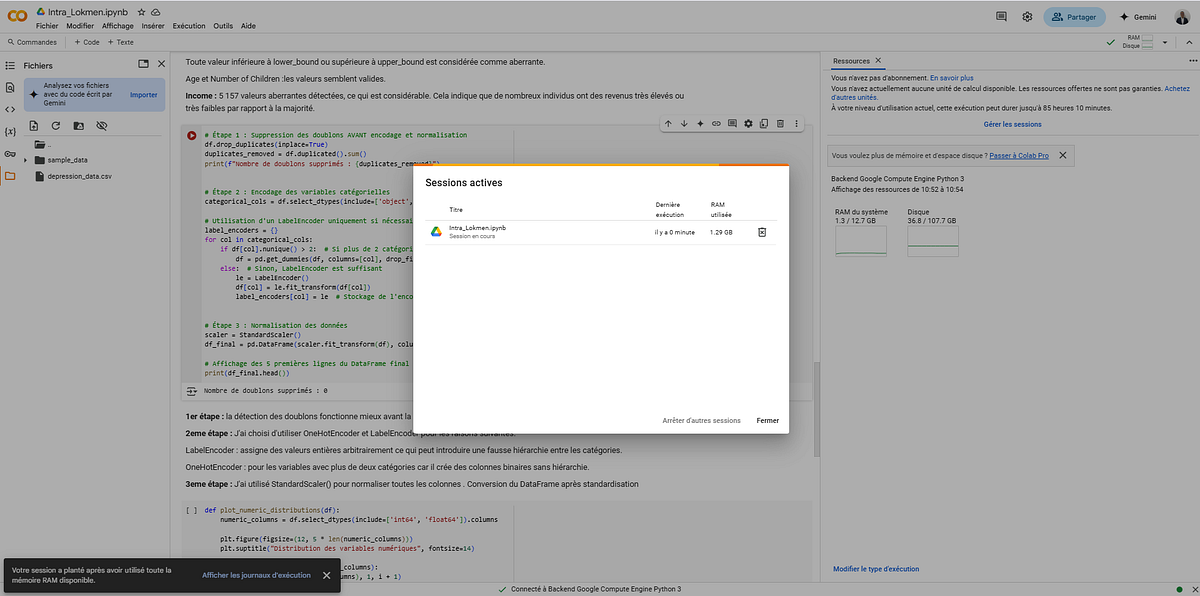Click the RAM du système usage graph

click(x=860, y=241)
